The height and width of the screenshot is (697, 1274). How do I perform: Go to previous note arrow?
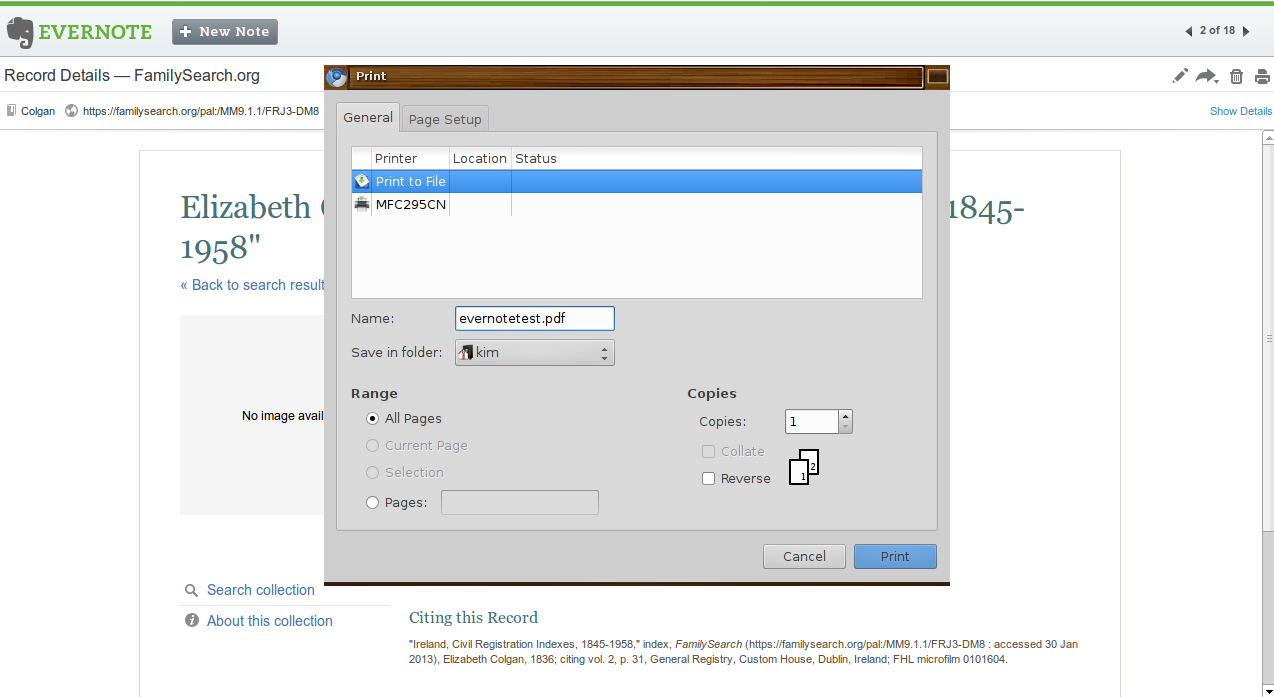pyautogui.click(x=1188, y=31)
